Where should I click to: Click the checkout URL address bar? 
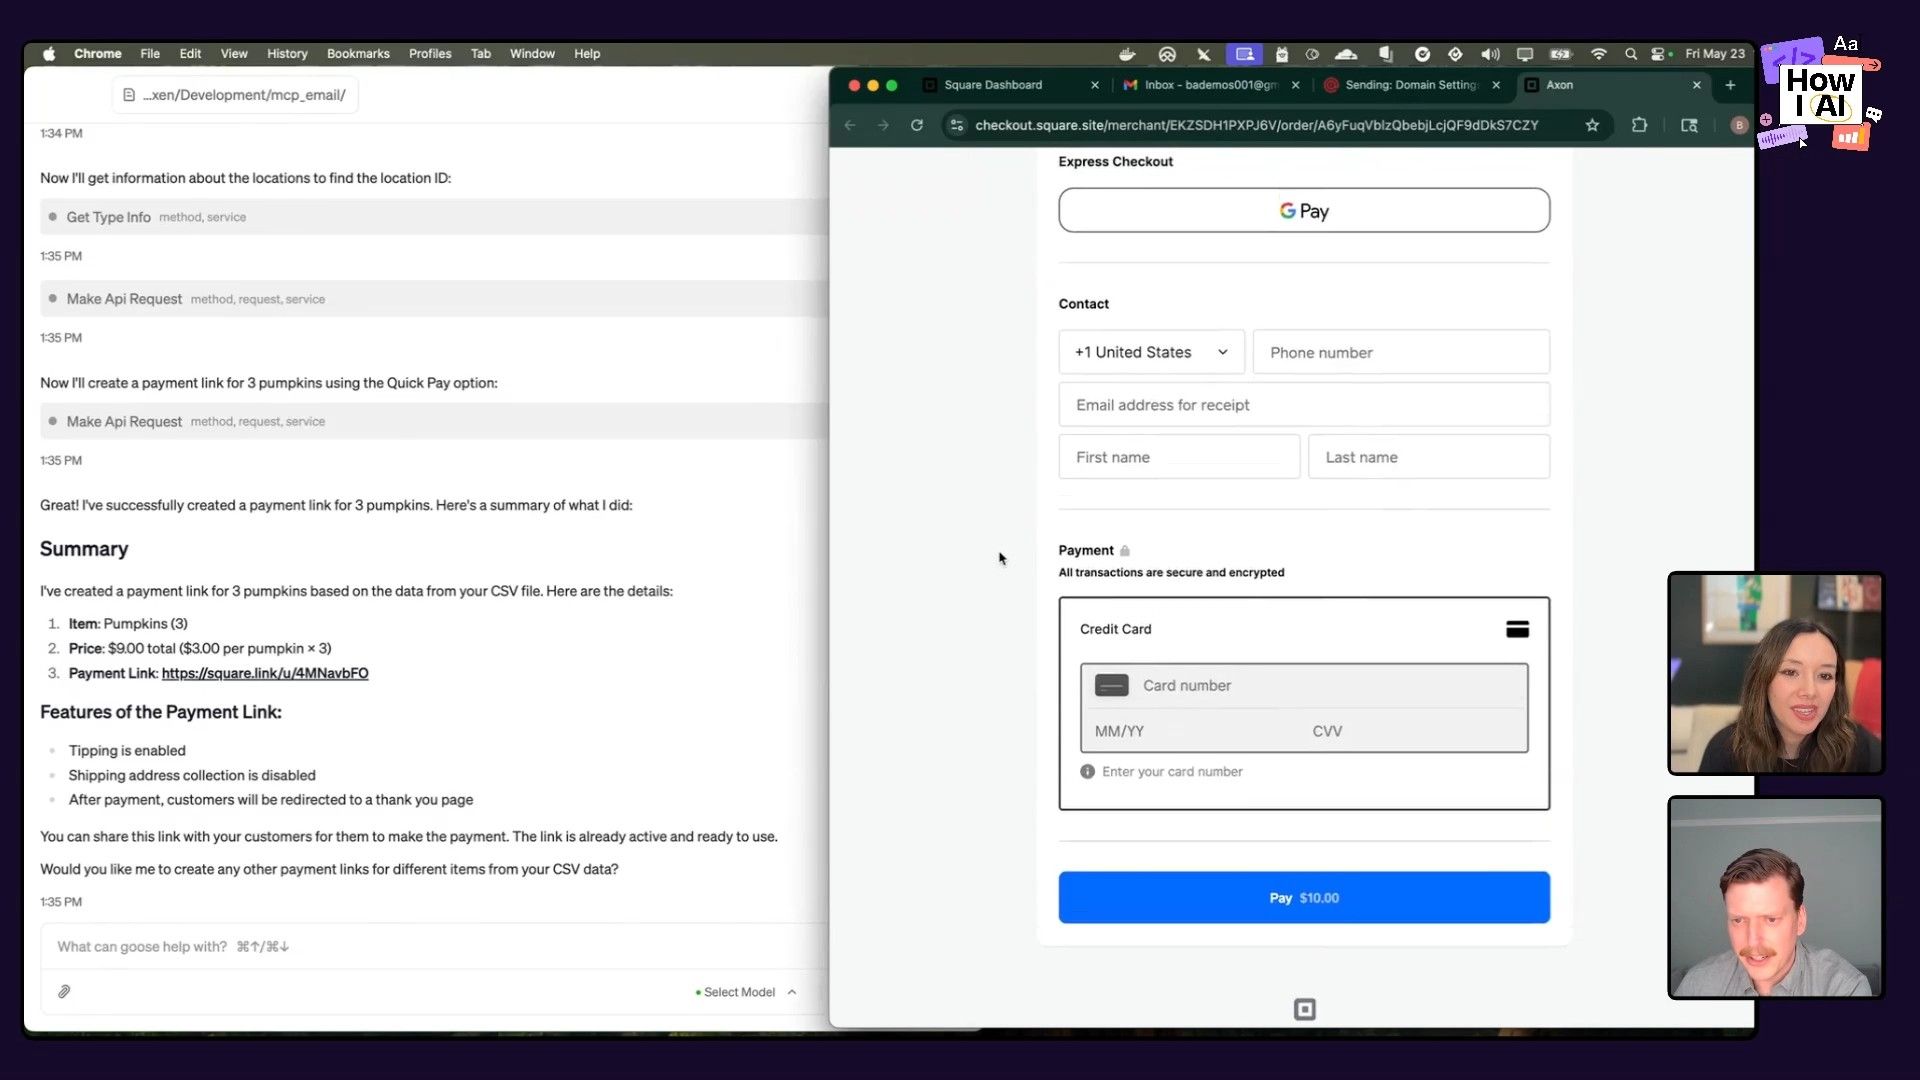(1256, 125)
